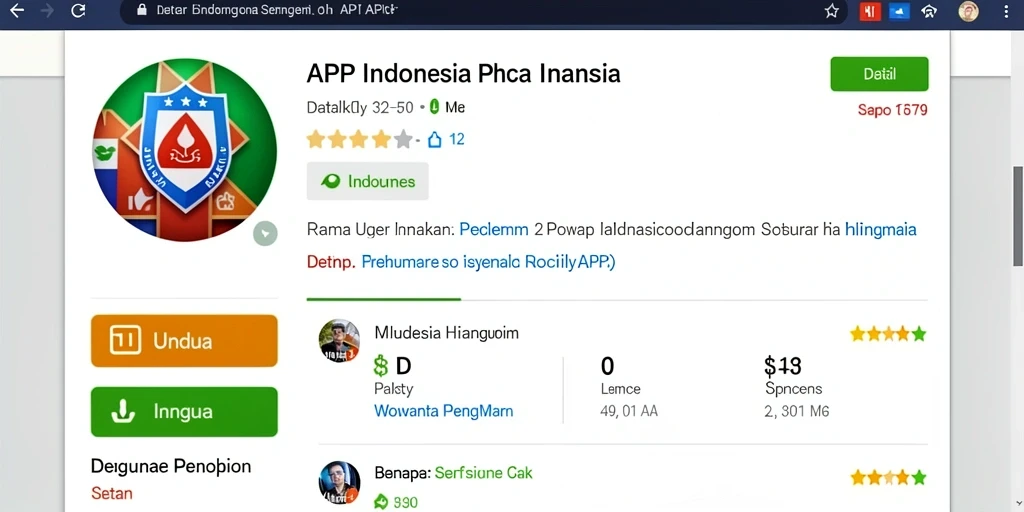Image resolution: width=1024 pixels, height=512 pixels.
Task: Open the user profile avatar in toolbar
Action: (x=968, y=11)
